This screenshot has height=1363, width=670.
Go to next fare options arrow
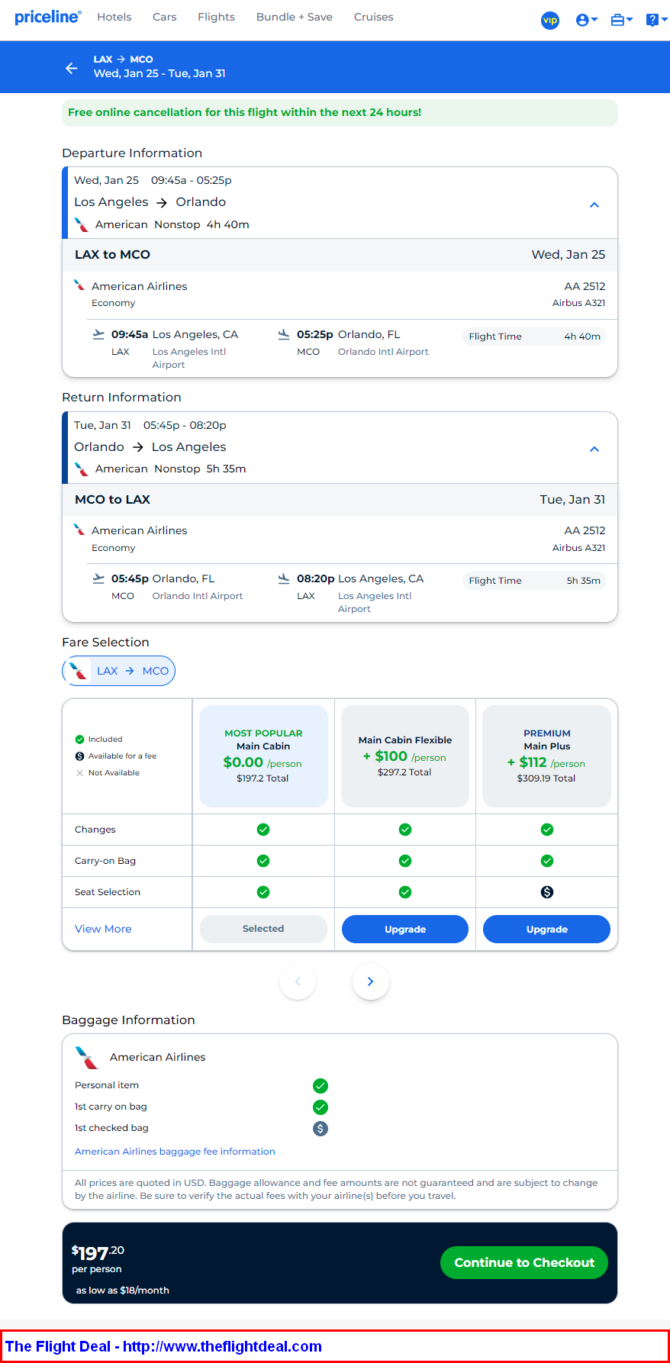(x=370, y=981)
